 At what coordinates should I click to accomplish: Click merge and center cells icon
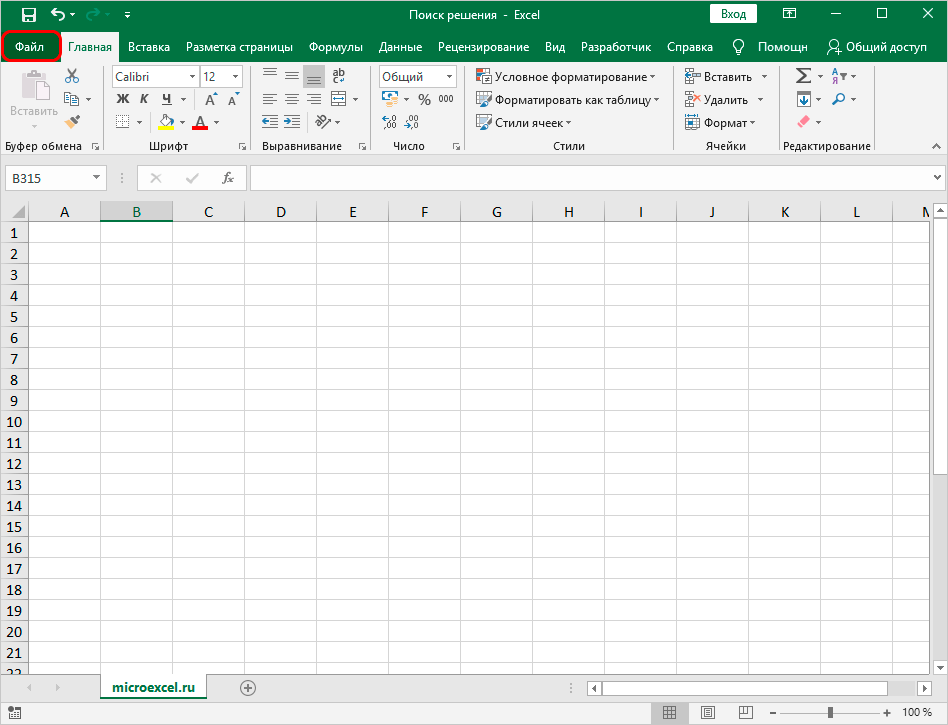point(339,99)
